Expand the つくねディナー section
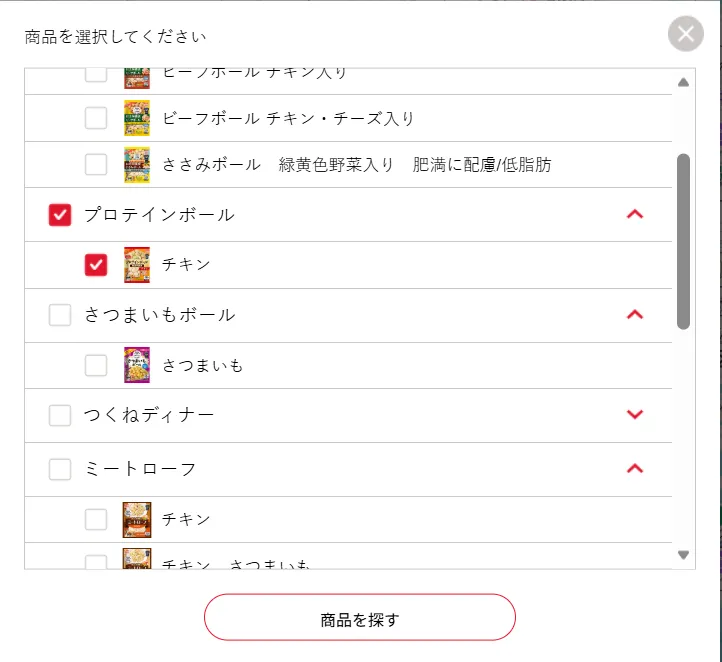This screenshot has width=722, height=662. click(x=634, y=414)
